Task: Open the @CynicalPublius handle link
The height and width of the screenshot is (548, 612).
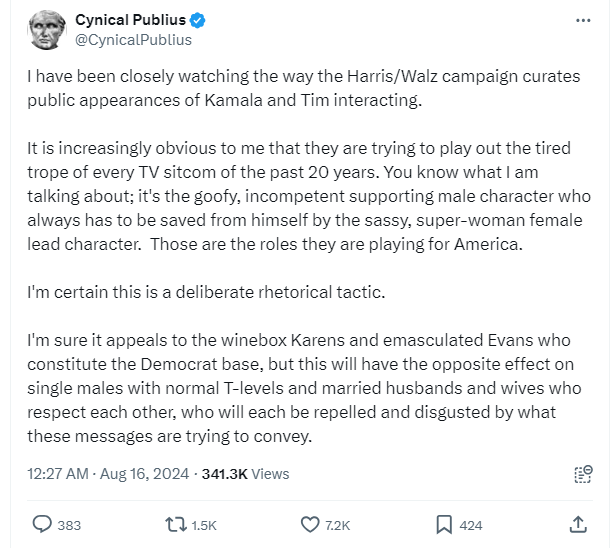Action: coord(133,40)
